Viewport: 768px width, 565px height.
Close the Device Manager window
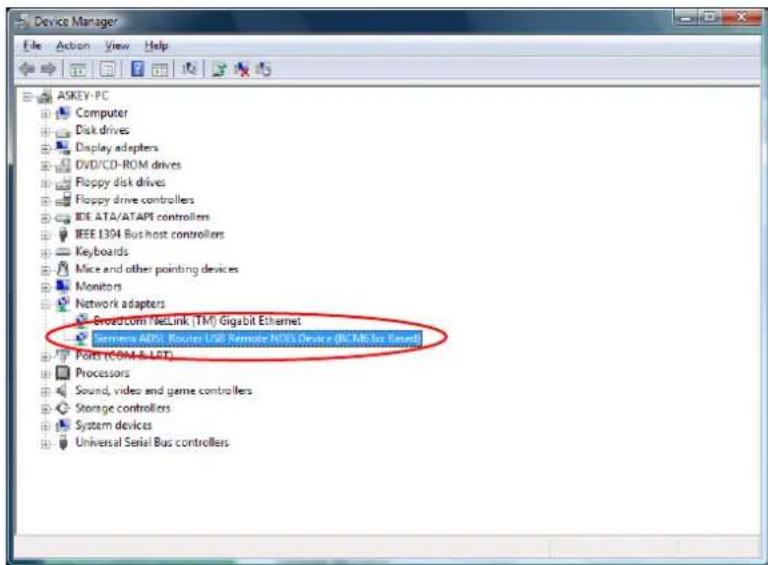pos(741,18)
